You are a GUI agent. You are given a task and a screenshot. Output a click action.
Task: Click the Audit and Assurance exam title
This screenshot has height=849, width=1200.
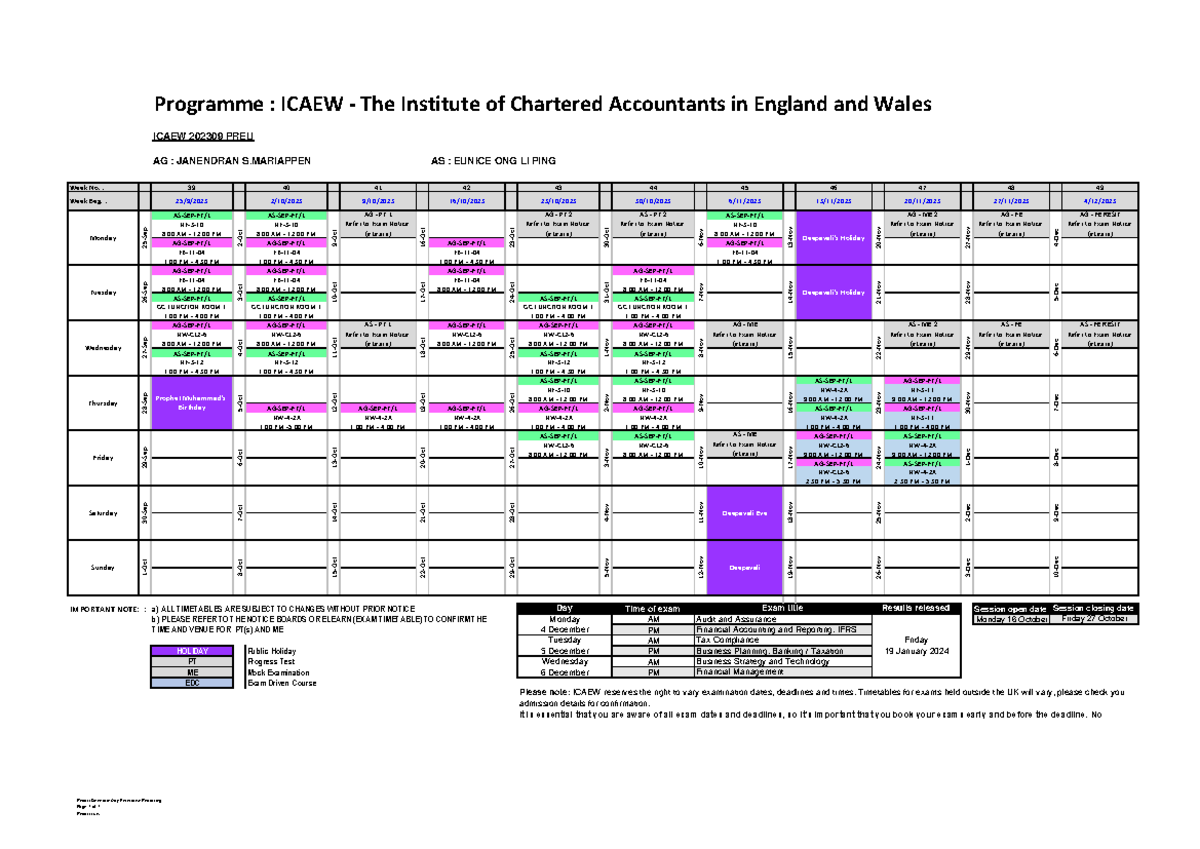click(x=734, y=620)
